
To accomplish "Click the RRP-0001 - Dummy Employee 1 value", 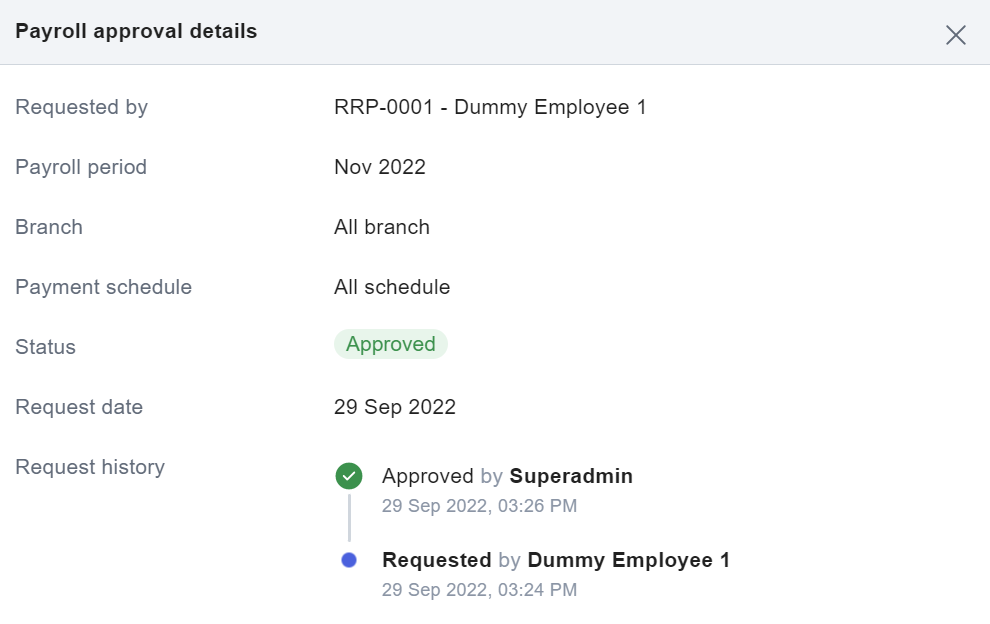I will [490, 107].
